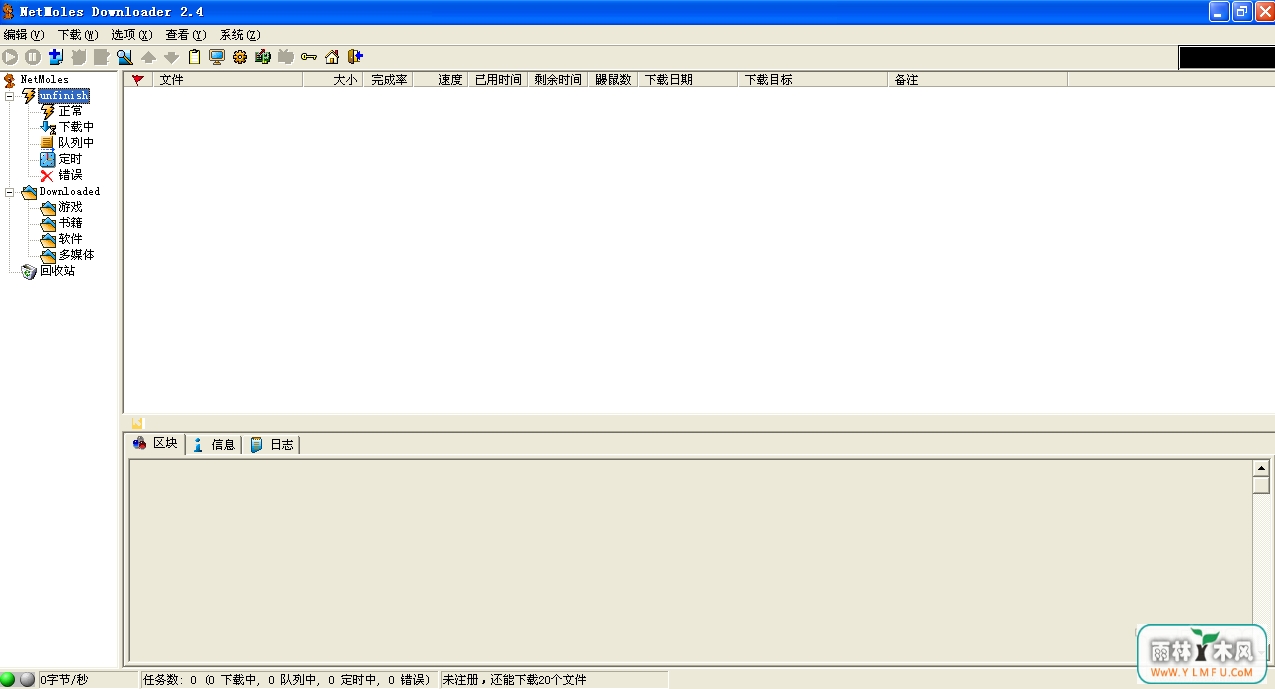
Task: Click the red X icon beside 错误
Action: click(x=47, y=175)
